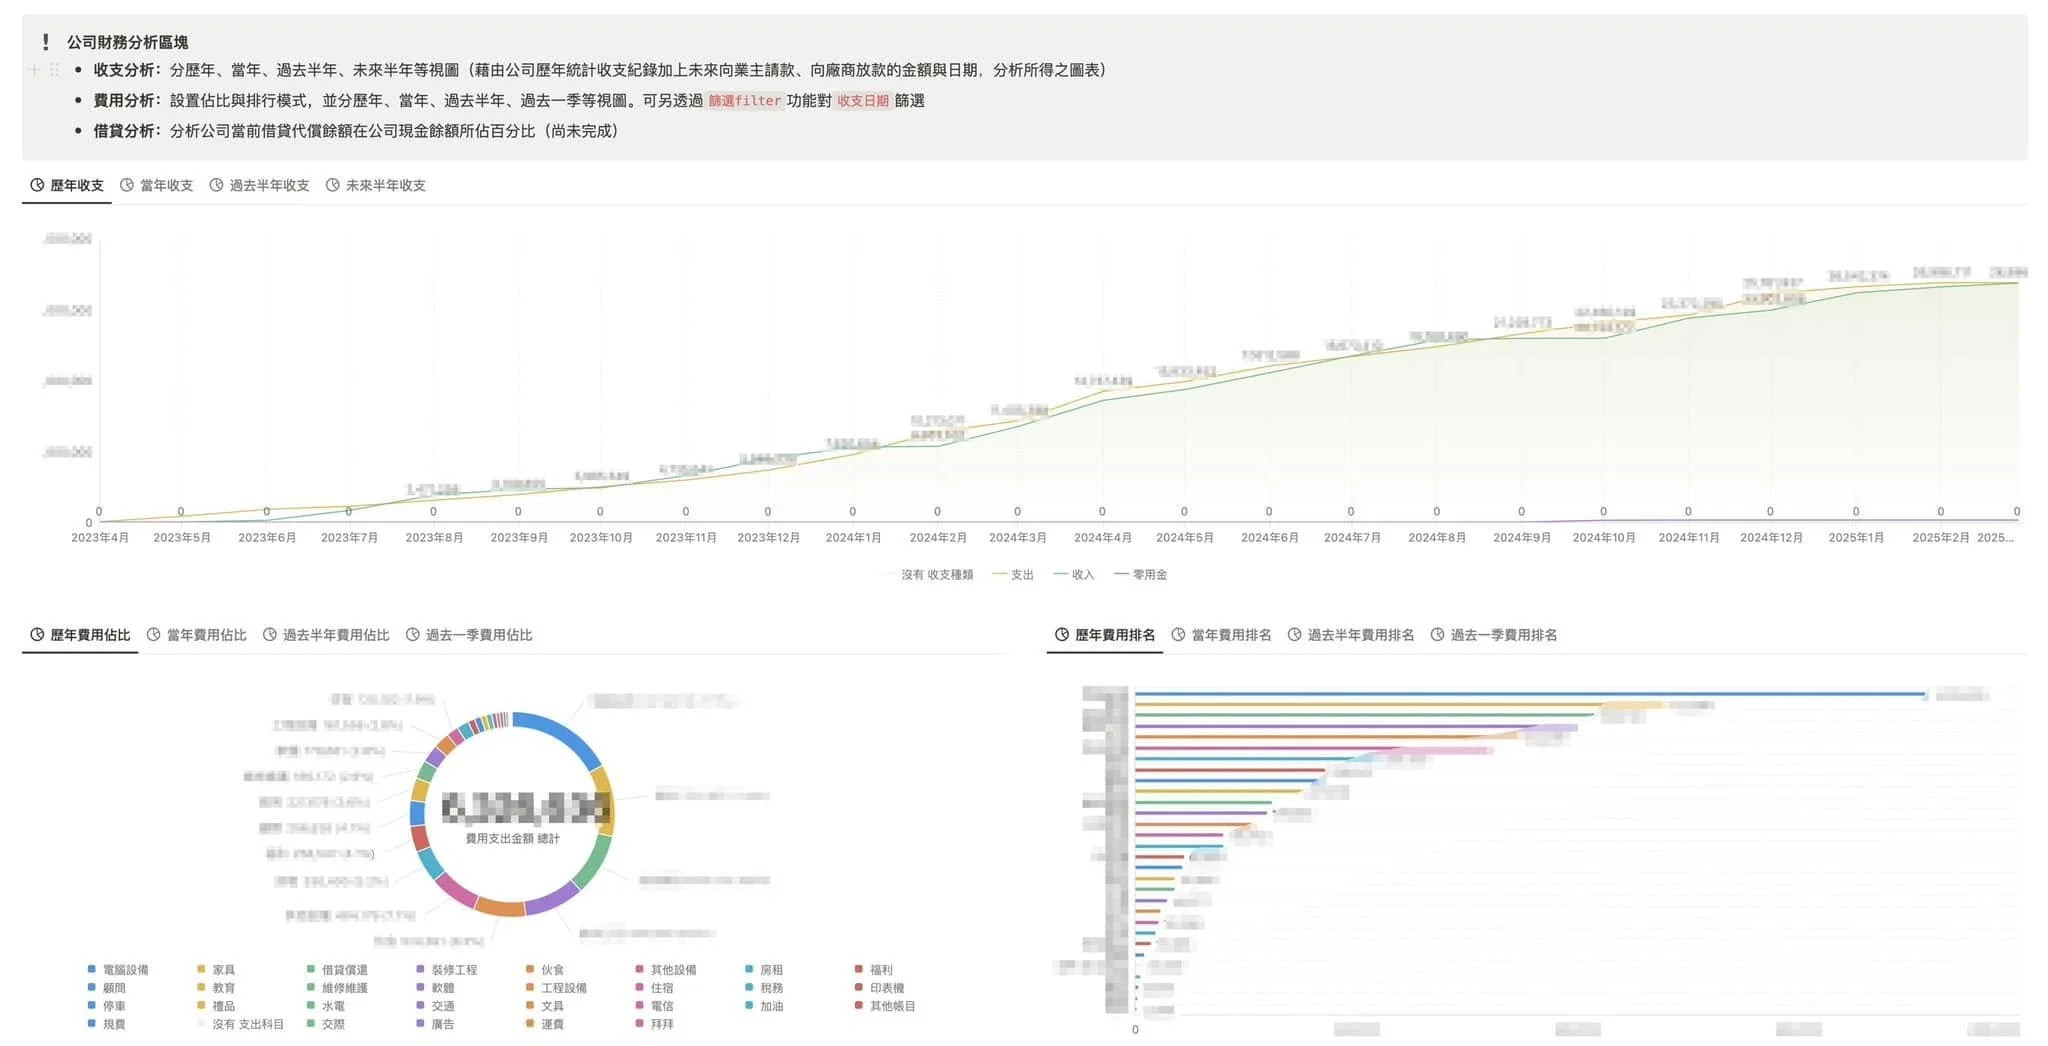
Task: Click the 福利 legend entry
Action: 874,970
